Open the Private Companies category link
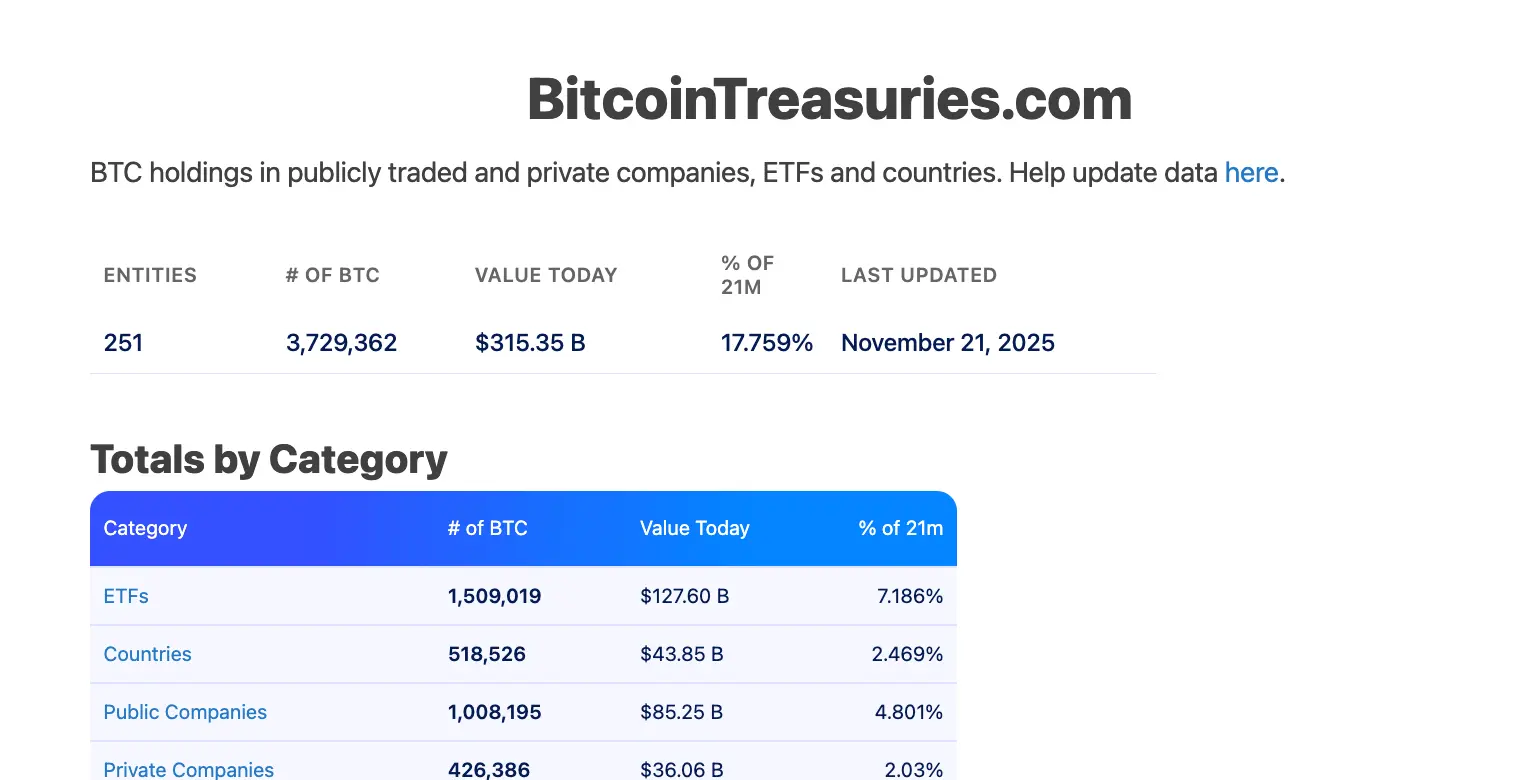1530x780 pixels. [188, 769]
